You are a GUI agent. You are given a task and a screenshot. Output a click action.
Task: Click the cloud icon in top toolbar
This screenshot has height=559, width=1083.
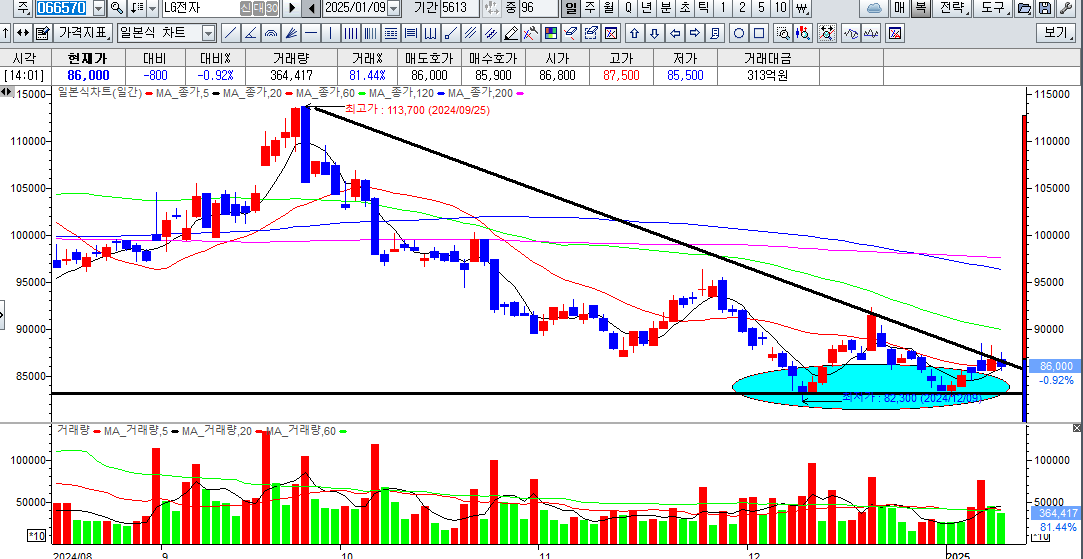[x=873, y=8]
